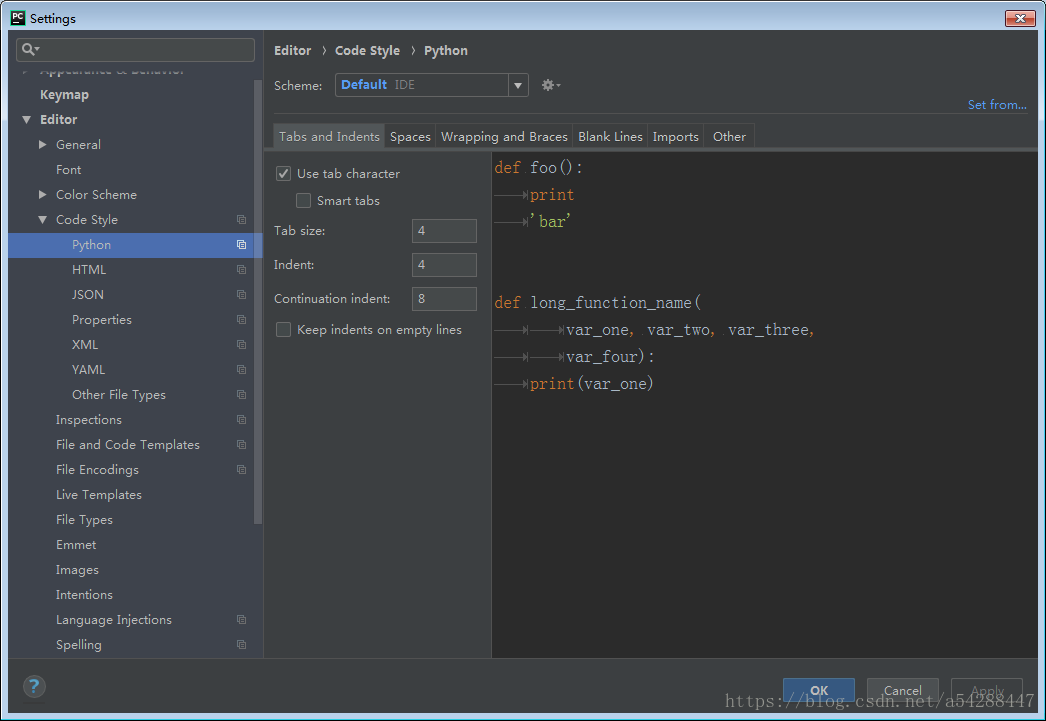Select Other File Types
This screenshot has width=1046, height=721.
click(119, 395)
